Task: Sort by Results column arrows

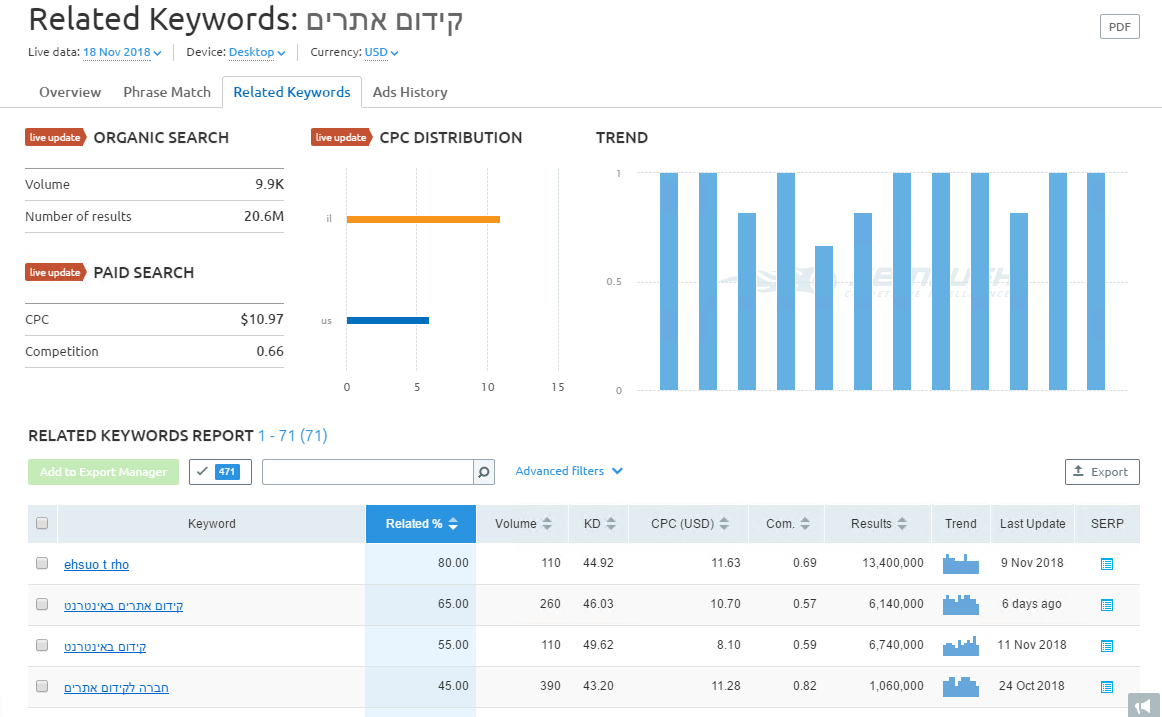Action: click(x=902, y=524)
